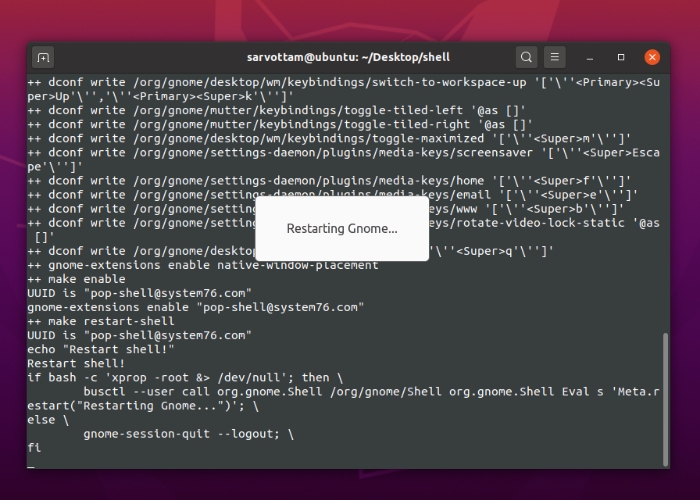This screenshot has width=700, height=500.
Task: Click the 'fi' line
Action: coord(34,447)
